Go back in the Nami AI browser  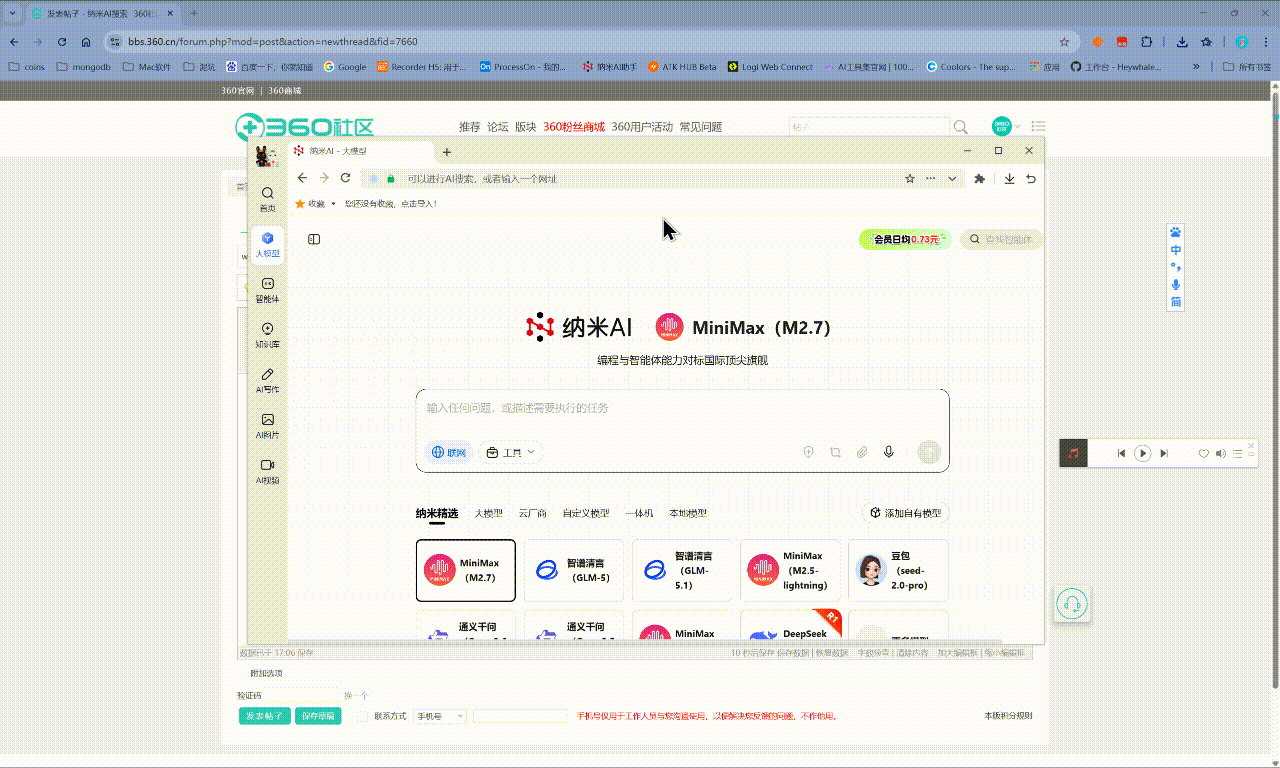coord(302,178)
